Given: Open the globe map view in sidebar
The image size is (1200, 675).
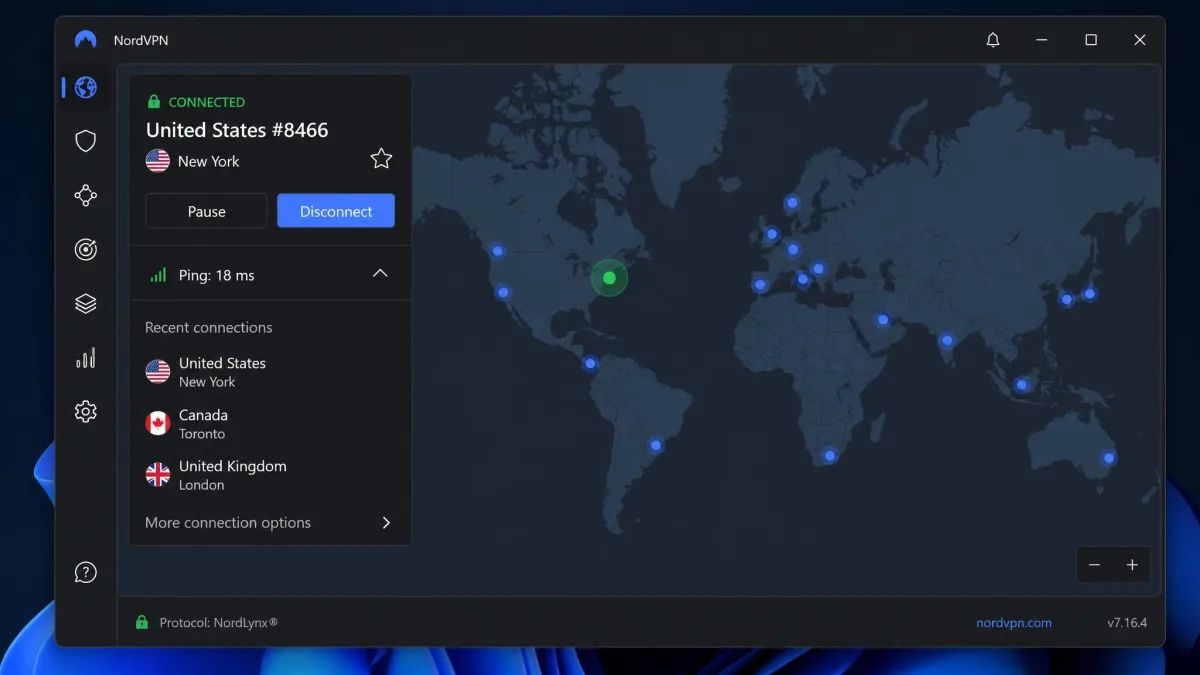Looking at the screenshot, I should (86, 87).
